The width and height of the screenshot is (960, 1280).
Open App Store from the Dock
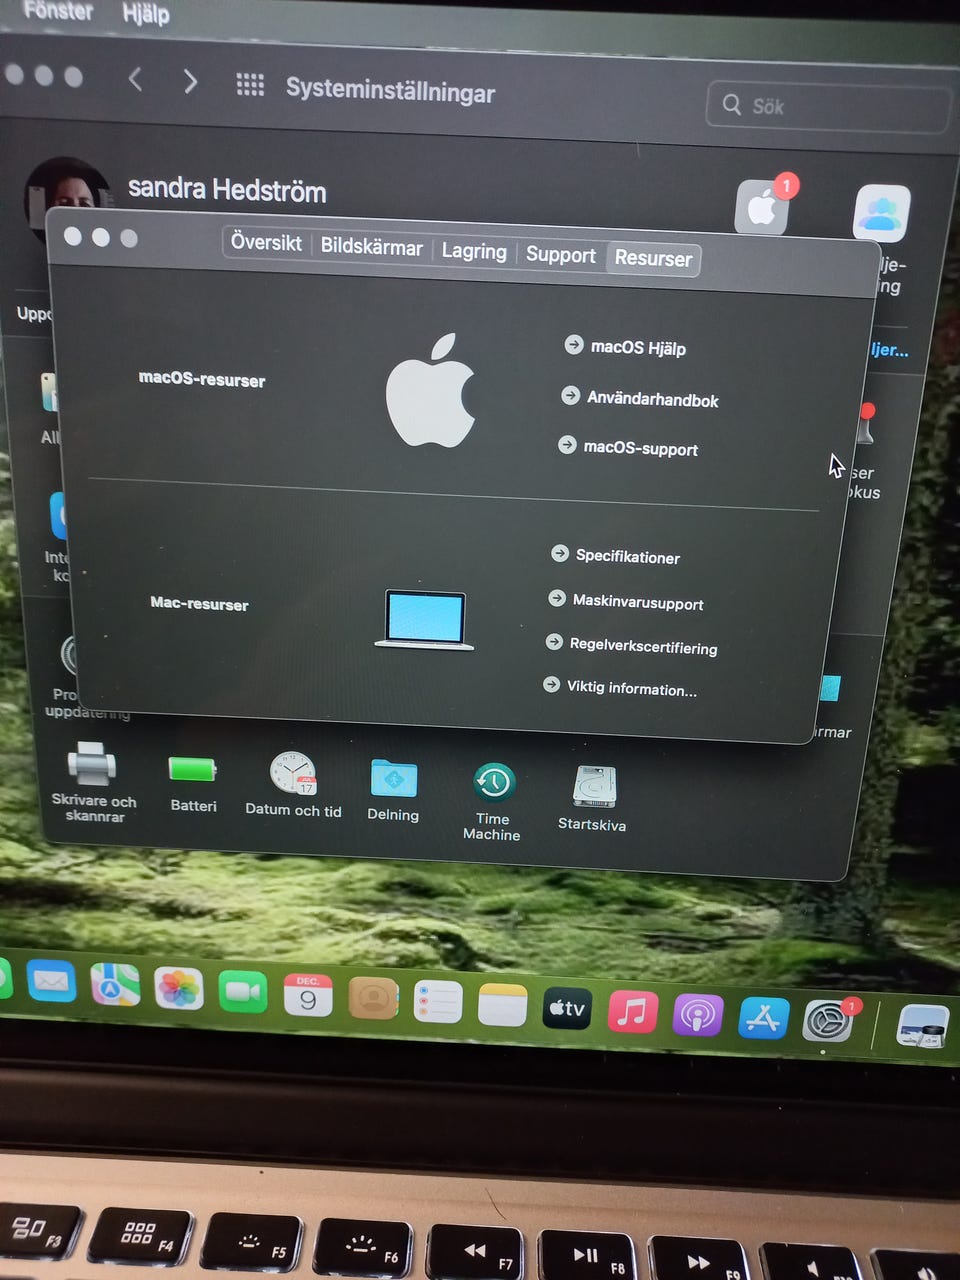pos(763,1018)
